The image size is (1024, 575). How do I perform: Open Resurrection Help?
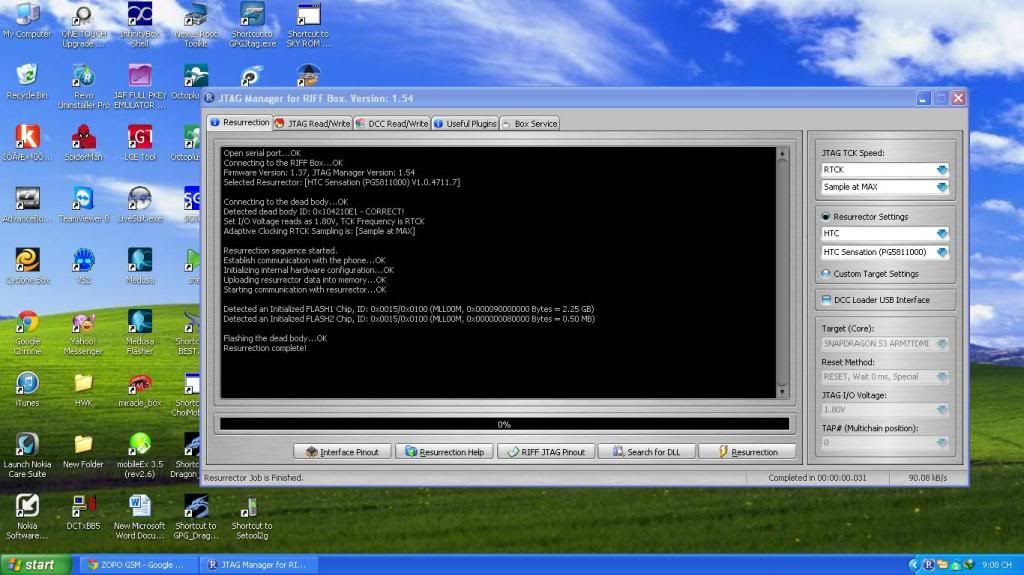click(444, 452)
